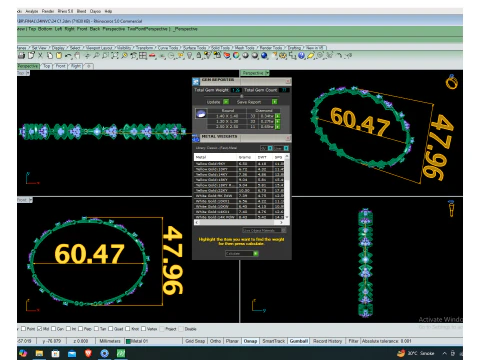Click the padlock Lock Objects icon

click(x=199, y=56)
